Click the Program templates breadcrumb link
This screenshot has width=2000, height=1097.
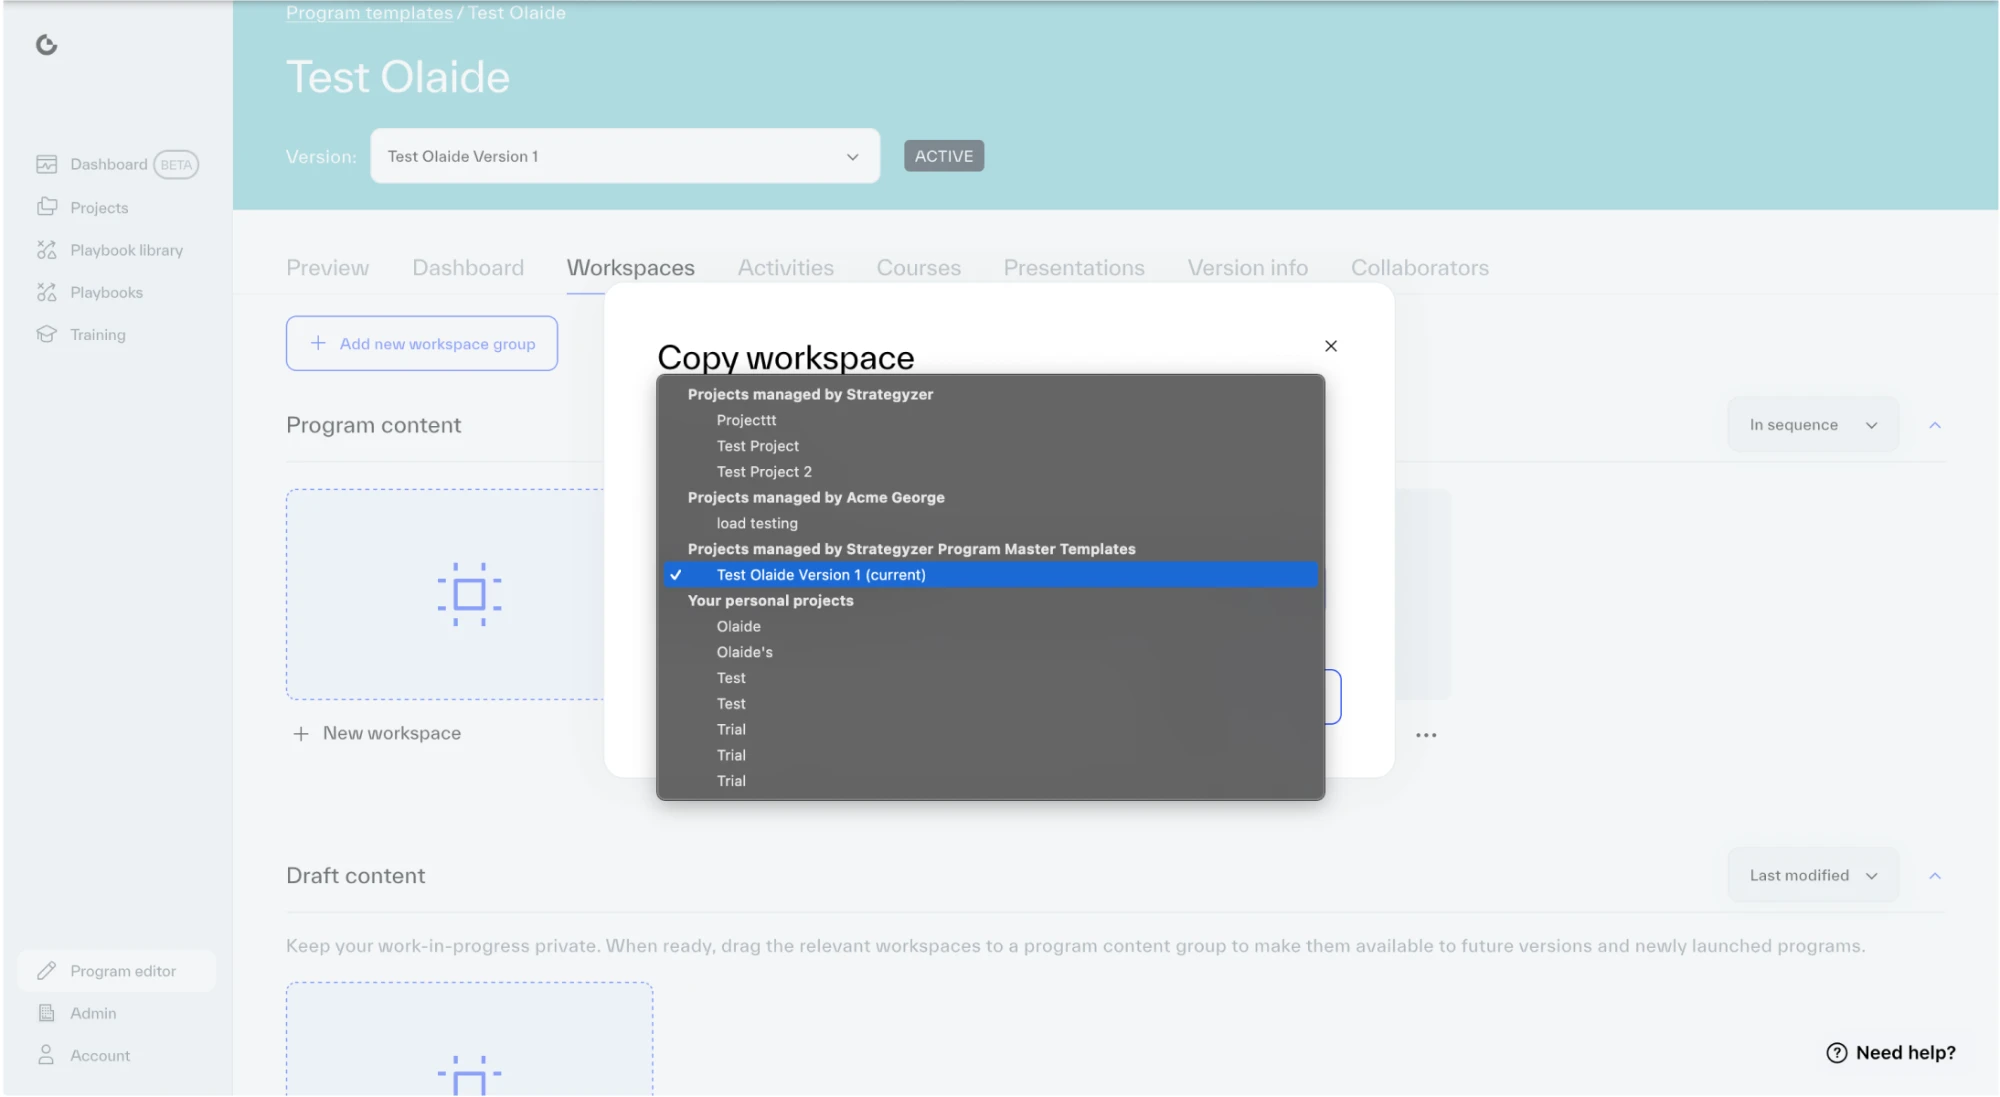369,13
